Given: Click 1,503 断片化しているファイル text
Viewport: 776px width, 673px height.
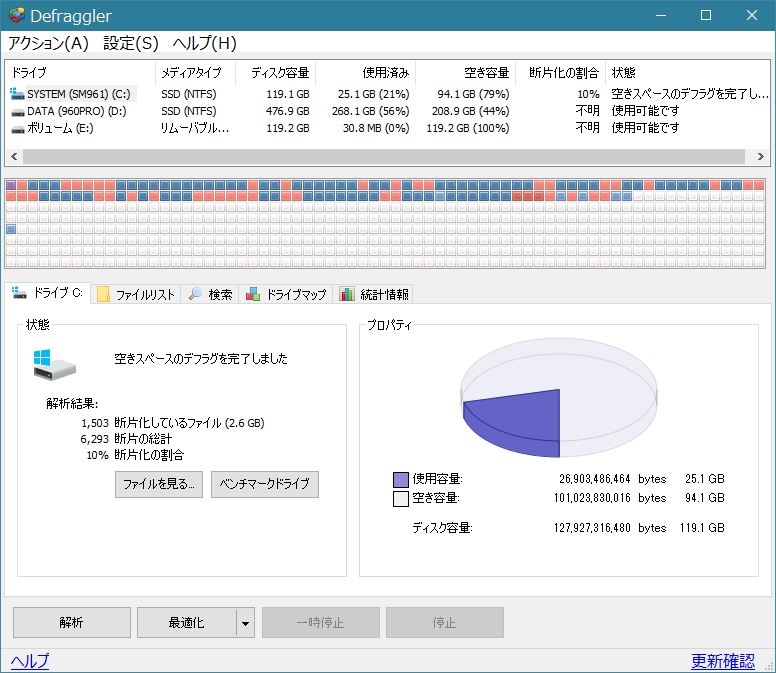Looking at the screenshot, I should click(173, 423).
